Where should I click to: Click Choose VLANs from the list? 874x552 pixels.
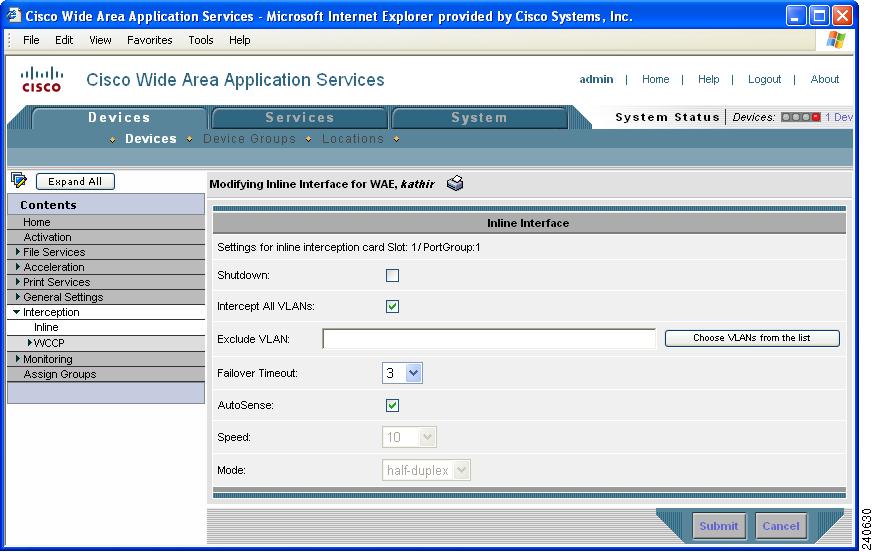(752, 338)
